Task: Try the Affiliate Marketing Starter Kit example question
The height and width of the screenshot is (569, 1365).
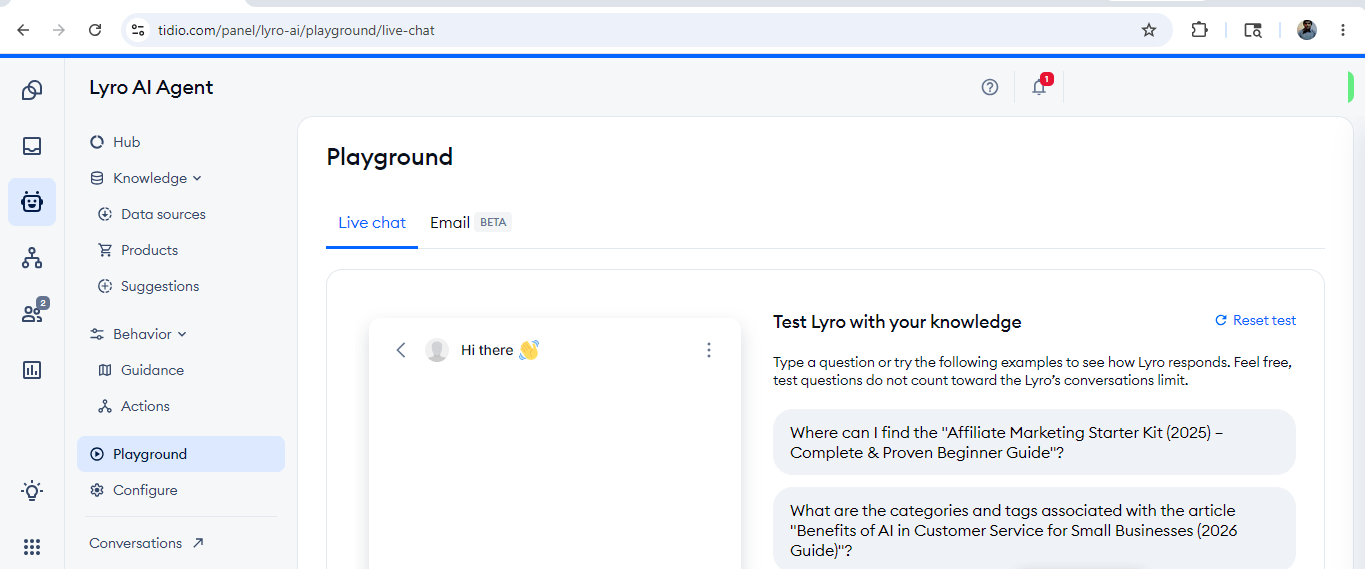Action: tap(1034, 442)
